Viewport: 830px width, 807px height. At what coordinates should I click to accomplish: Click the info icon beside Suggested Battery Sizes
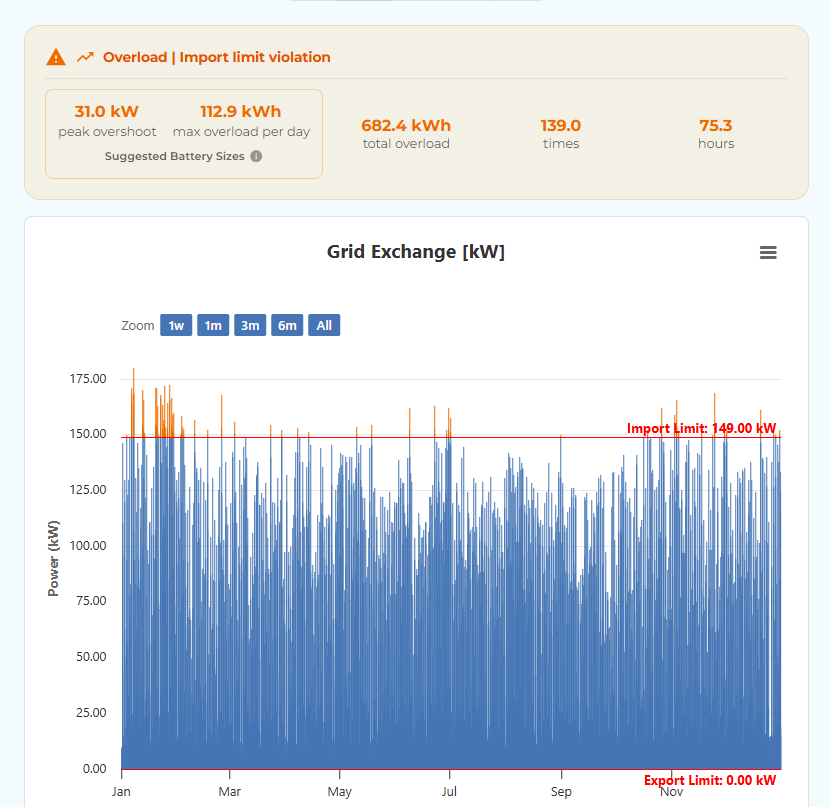[256, 156]
